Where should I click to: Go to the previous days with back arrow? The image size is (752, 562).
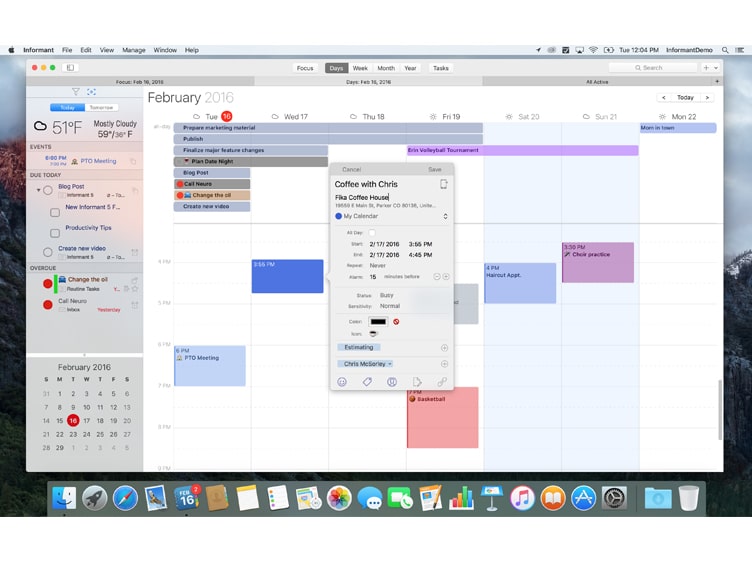pos(664,97)
